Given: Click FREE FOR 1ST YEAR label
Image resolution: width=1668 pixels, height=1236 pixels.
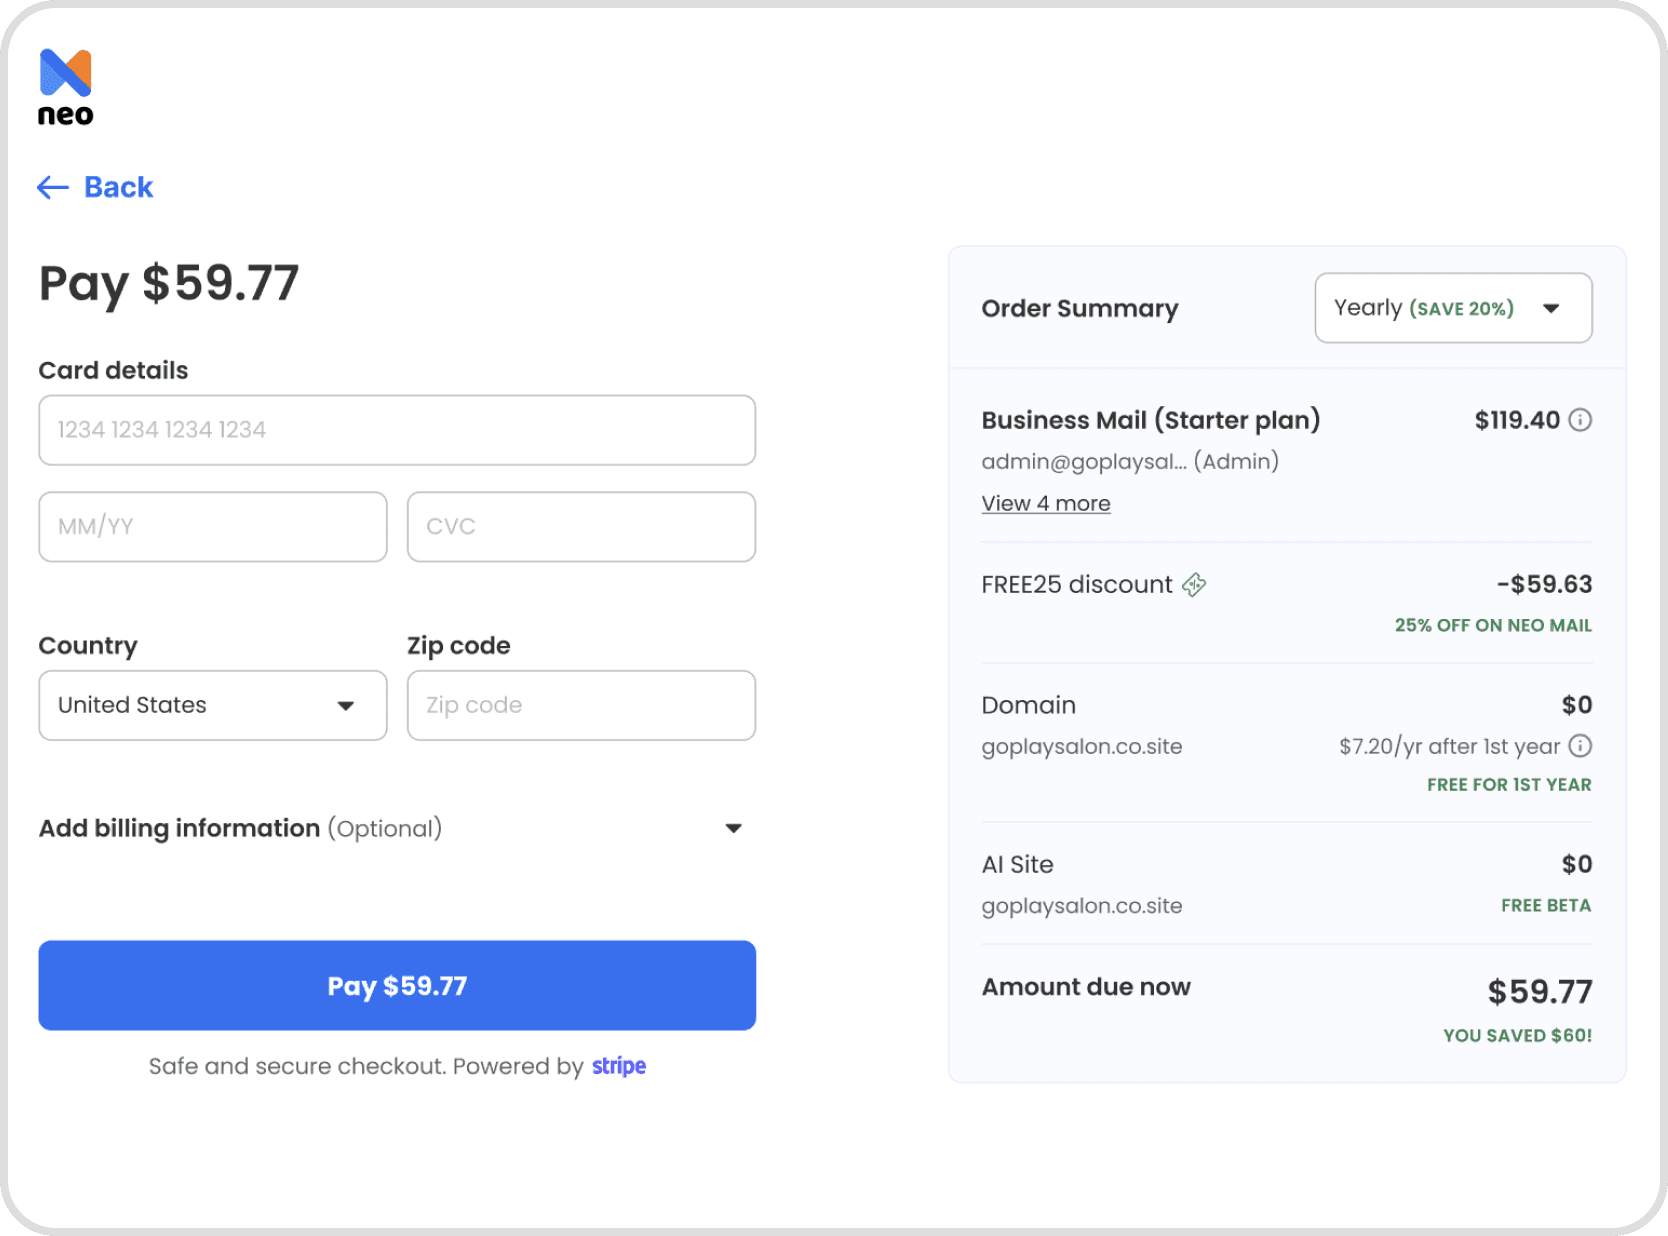Looking at the screenshot, I should (1509, 785).
